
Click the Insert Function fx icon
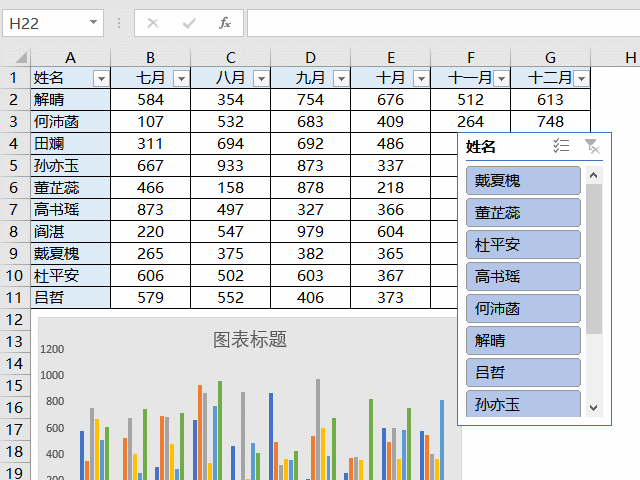[x=224, y=23]
